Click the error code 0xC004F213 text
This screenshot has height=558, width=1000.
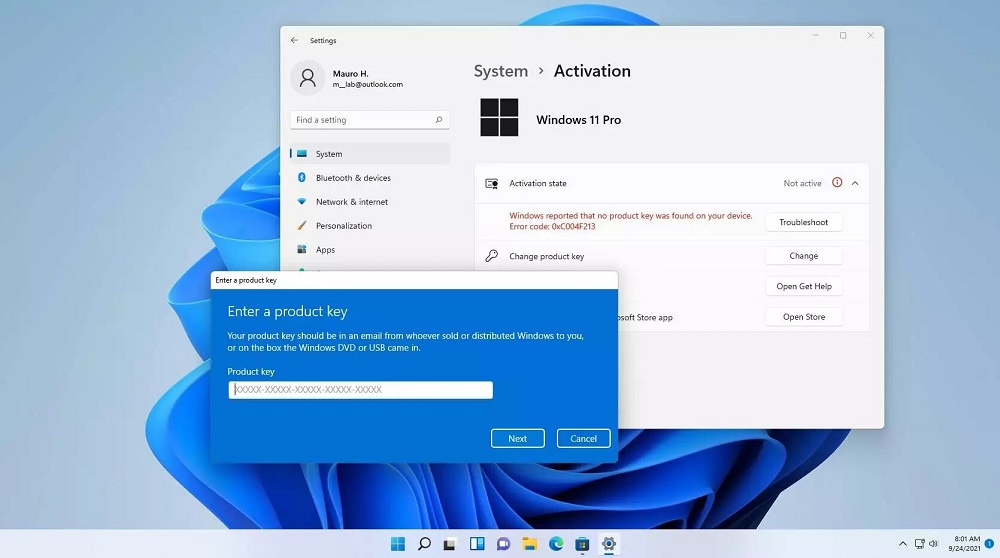[552, 226]
